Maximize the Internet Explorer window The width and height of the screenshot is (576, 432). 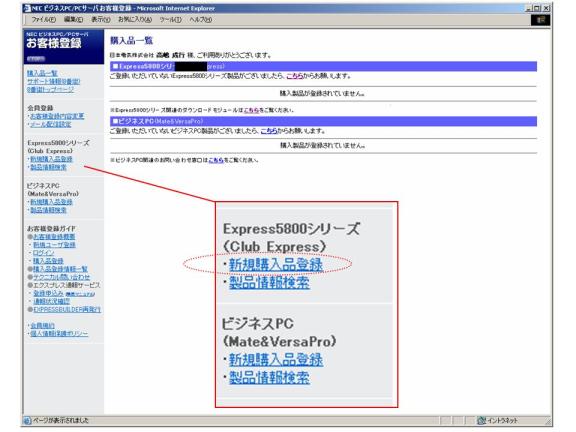tap(537, 8)
